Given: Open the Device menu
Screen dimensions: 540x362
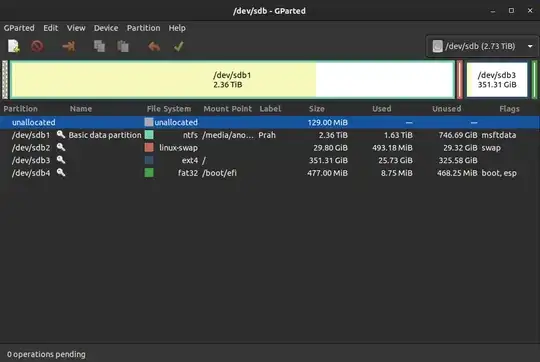Looking at the screenshot, I should 106,28.
